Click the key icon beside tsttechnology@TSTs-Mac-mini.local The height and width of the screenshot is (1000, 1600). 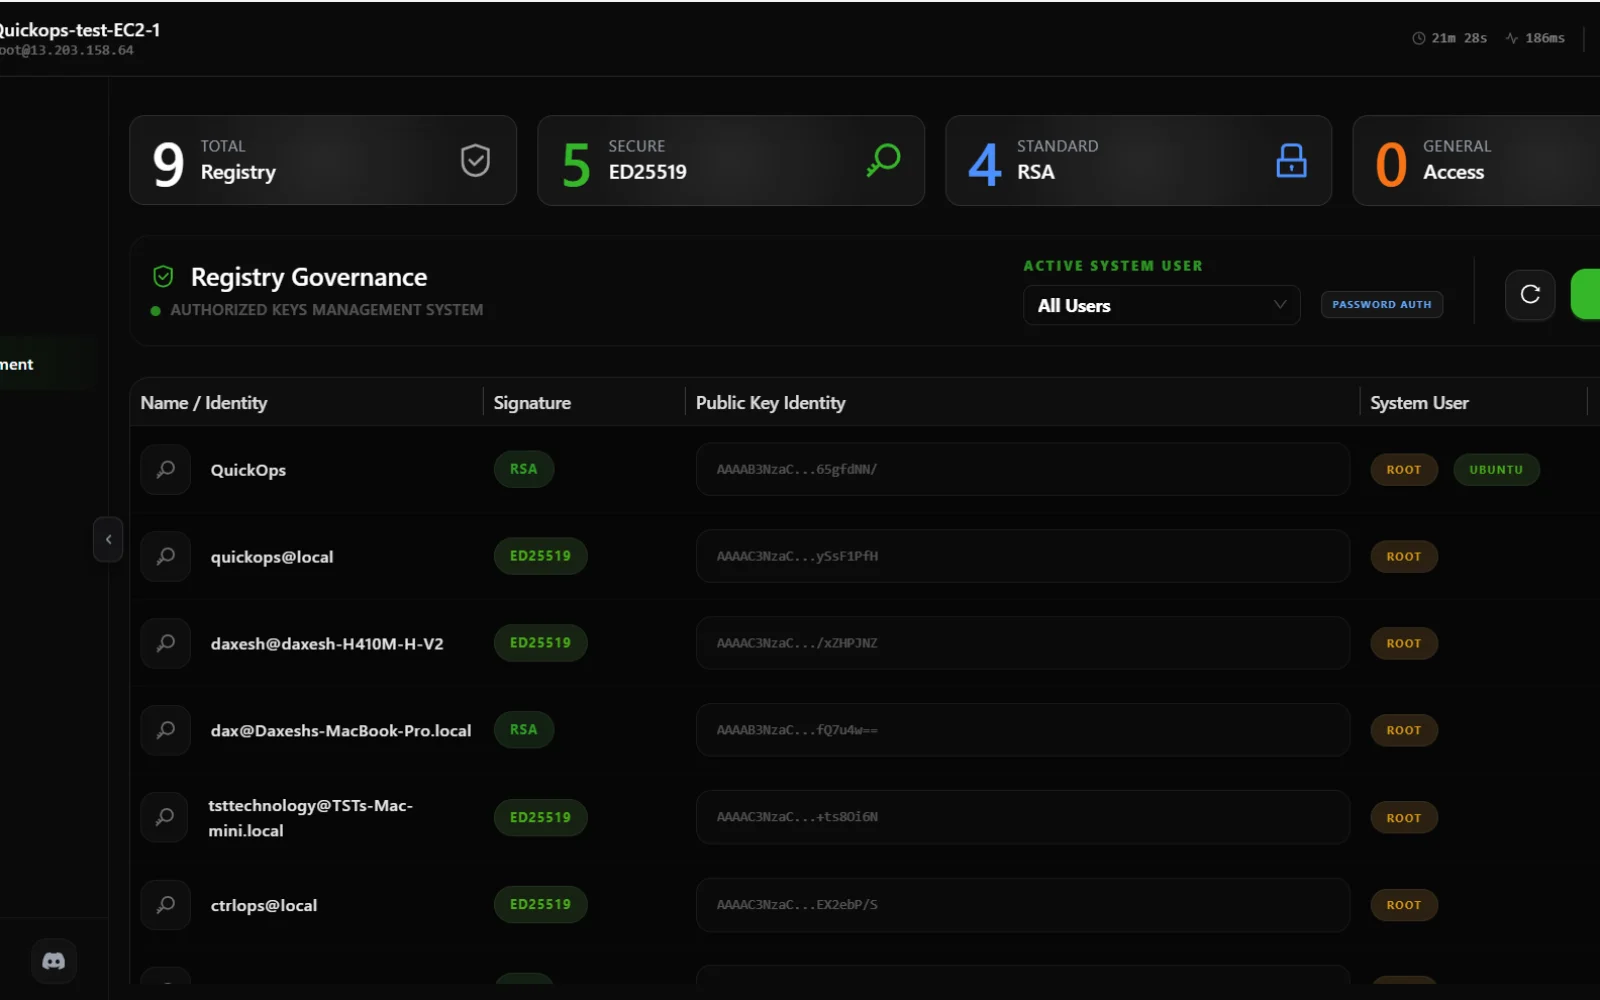(165, 817)
